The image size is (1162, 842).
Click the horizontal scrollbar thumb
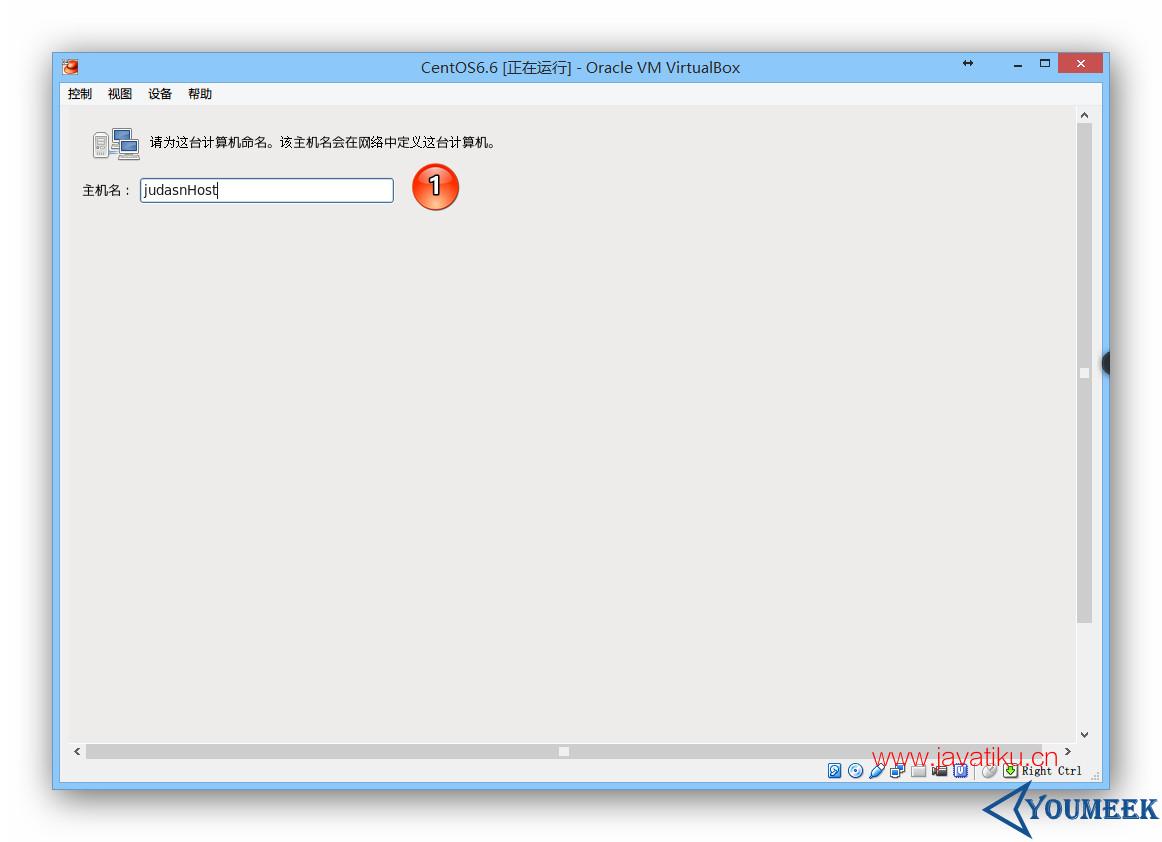[564, 752]
